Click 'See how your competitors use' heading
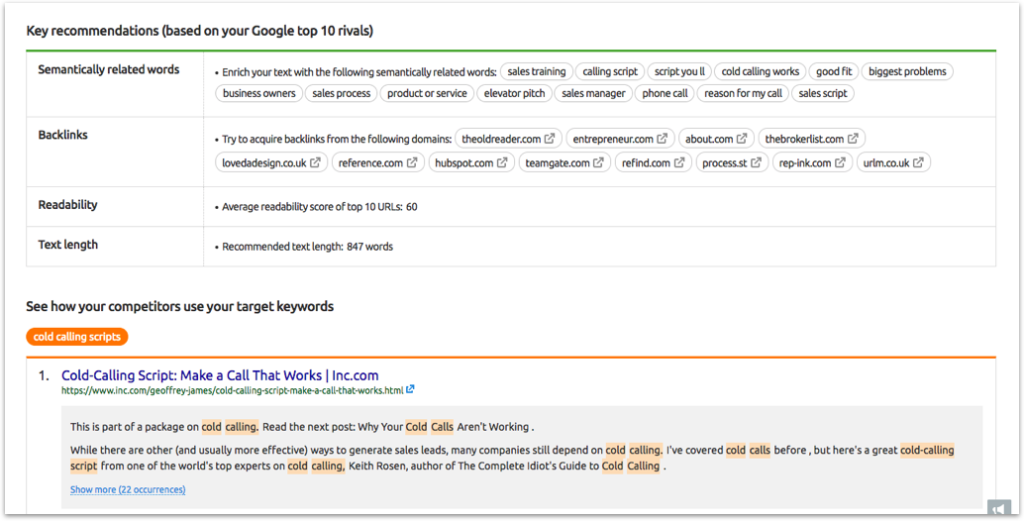The image size is (1024, 521). tap(180, 306)
